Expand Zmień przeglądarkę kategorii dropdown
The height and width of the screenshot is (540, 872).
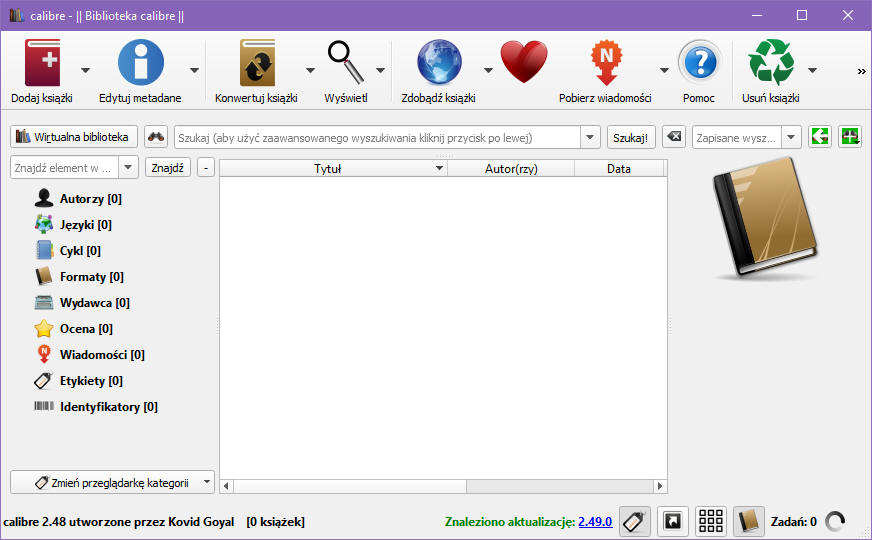[206, 482]
